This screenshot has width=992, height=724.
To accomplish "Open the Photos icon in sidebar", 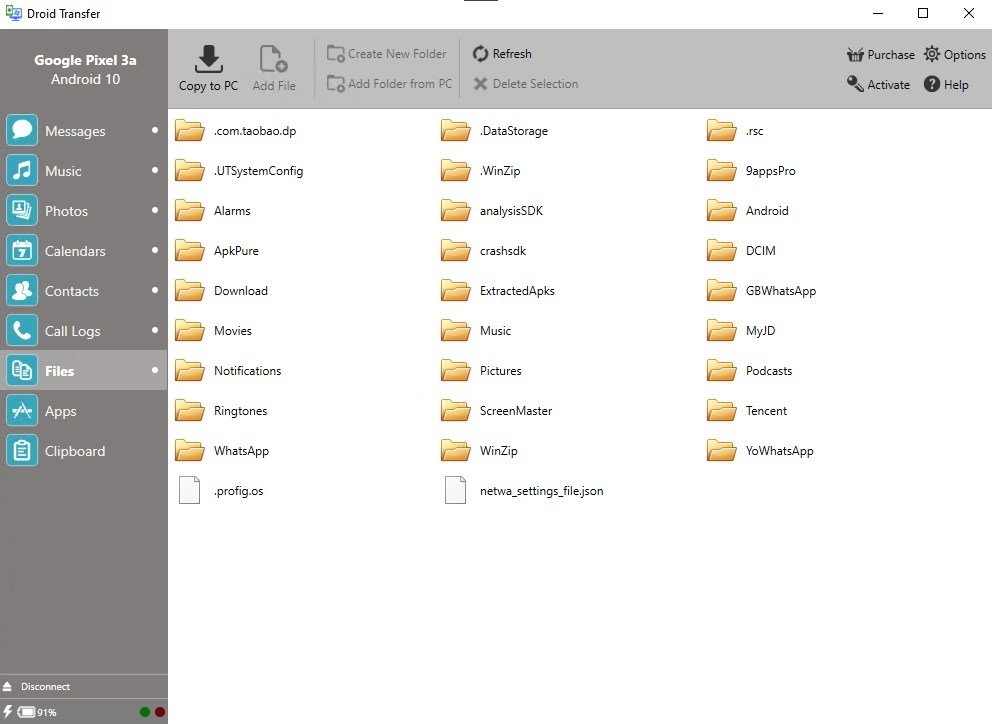I will pos(22,210).
